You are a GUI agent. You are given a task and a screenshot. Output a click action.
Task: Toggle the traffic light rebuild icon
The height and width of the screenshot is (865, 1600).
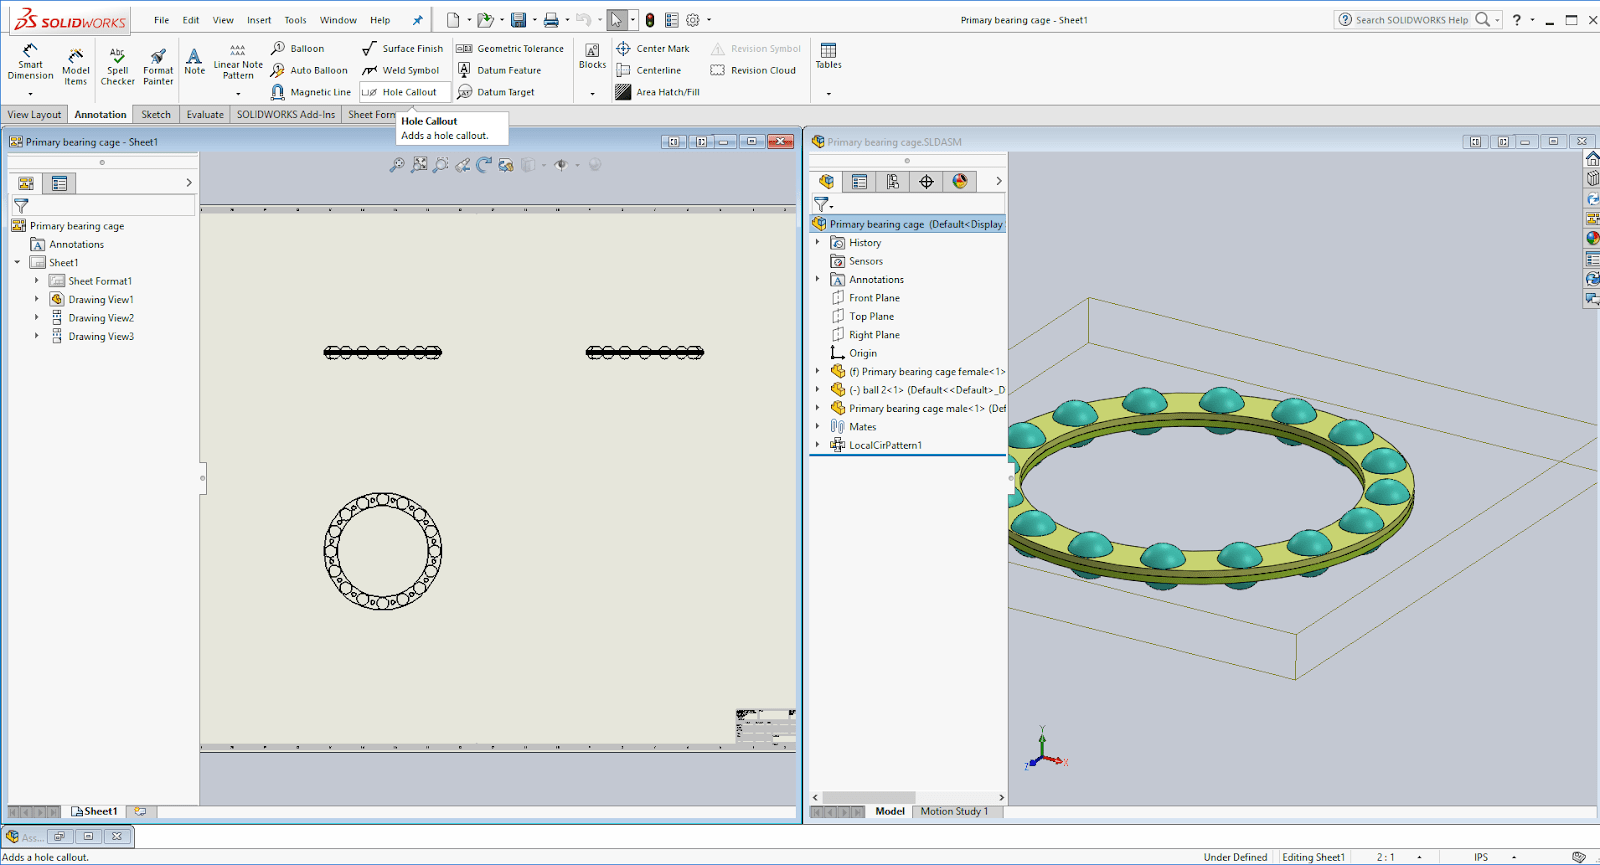pos(650,20)
